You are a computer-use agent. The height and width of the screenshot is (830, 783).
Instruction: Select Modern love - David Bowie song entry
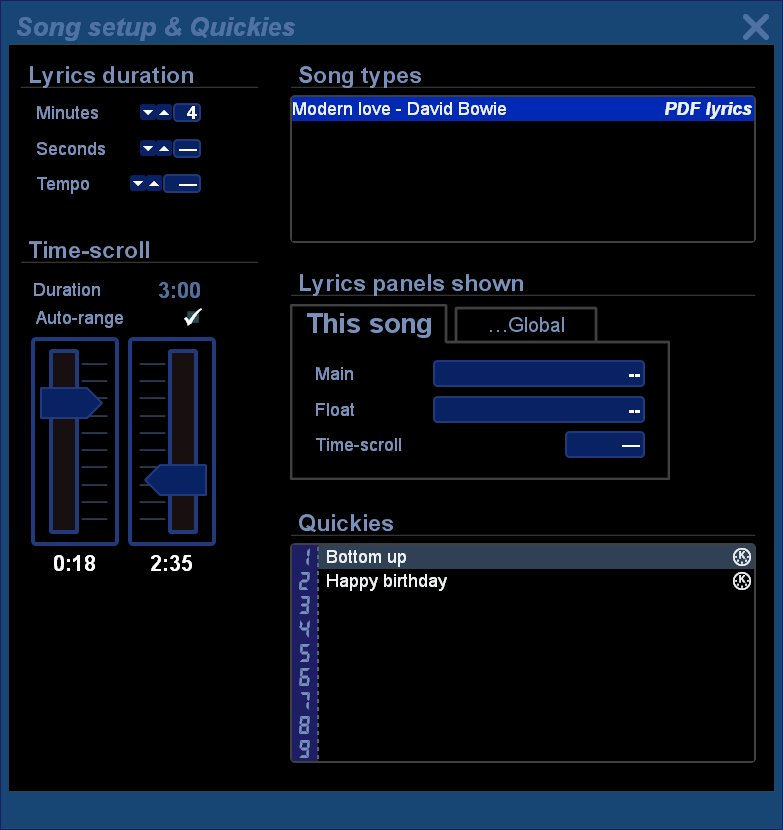pos(522,109)
